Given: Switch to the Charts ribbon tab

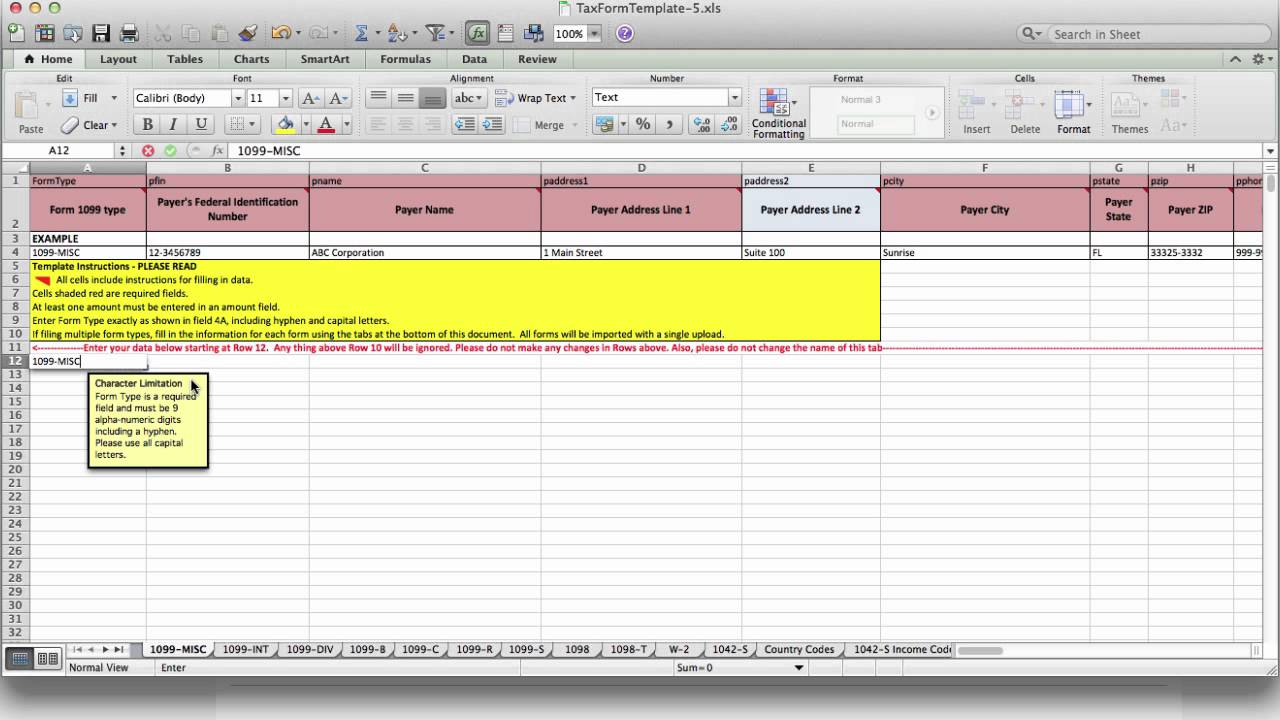Looking at the screenshot, I should (251, 59).
